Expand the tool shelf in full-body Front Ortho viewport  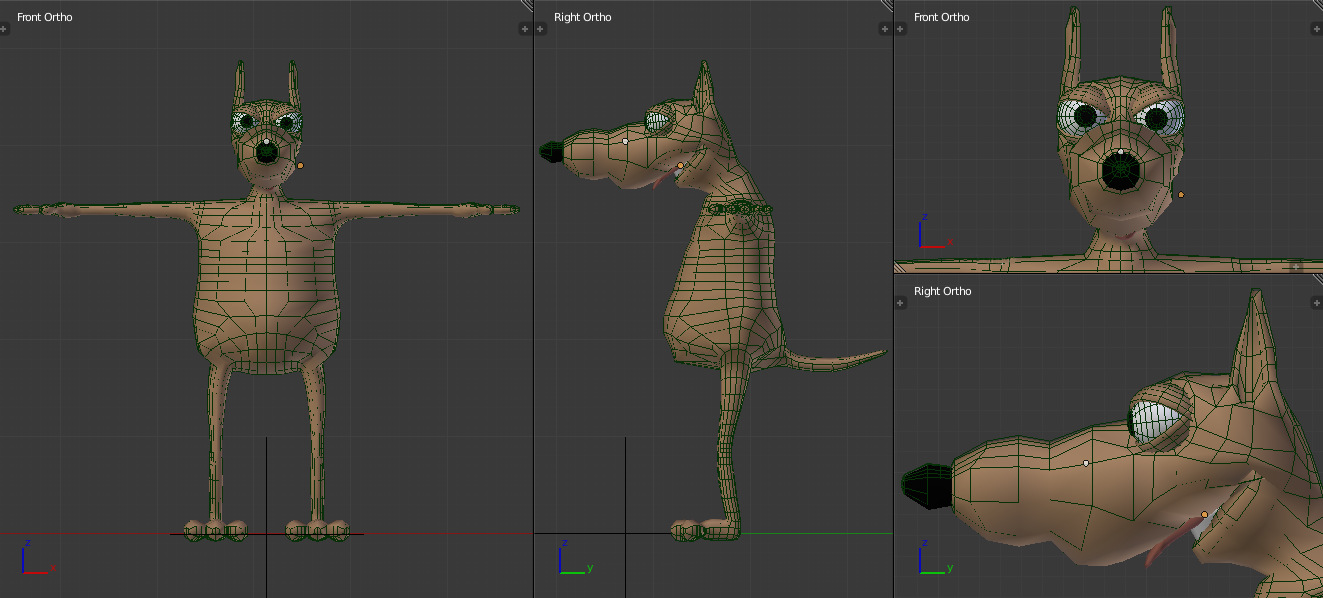coord(4,29)
